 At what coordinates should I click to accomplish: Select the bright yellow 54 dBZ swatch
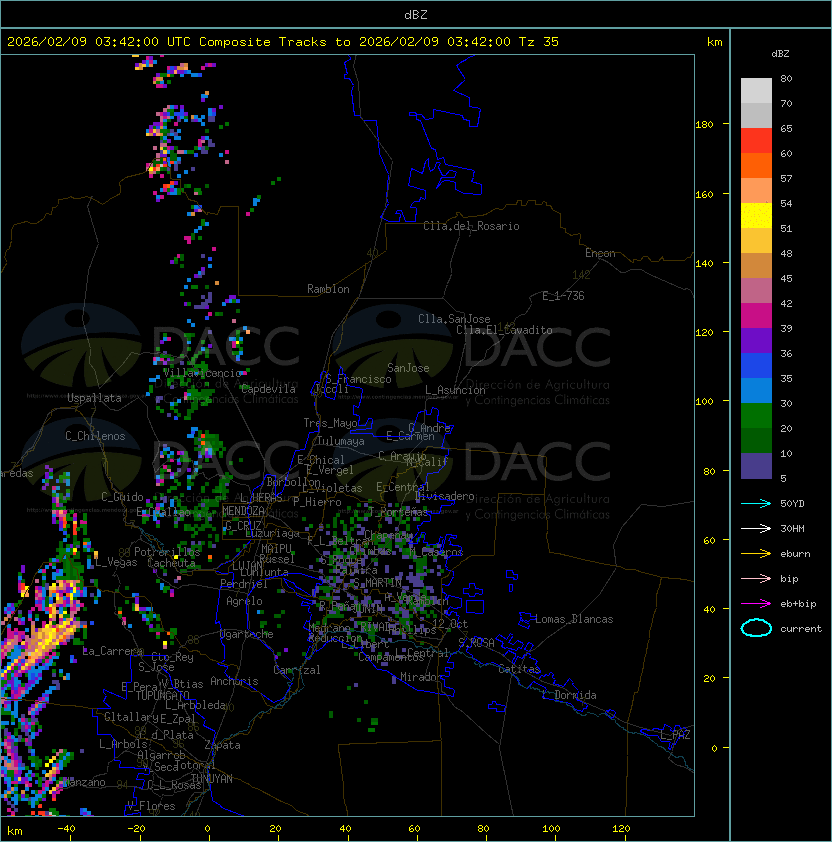[756, 215]
